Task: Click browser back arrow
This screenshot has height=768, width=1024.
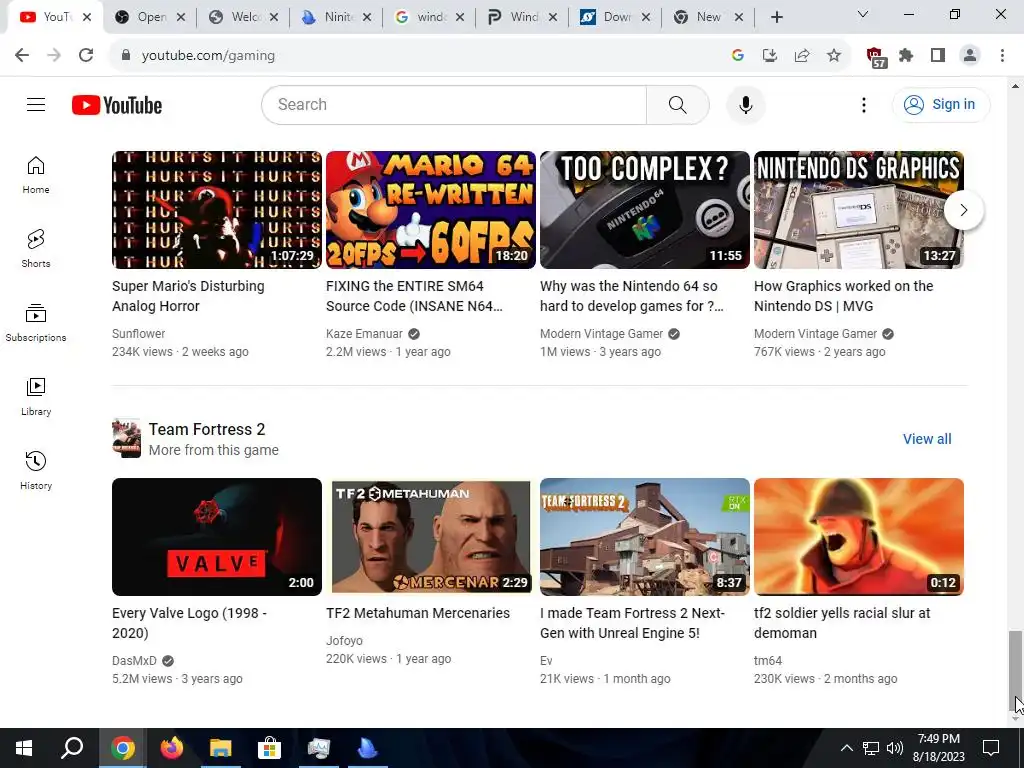Action: pyautogui.click(x=22, y=56)
